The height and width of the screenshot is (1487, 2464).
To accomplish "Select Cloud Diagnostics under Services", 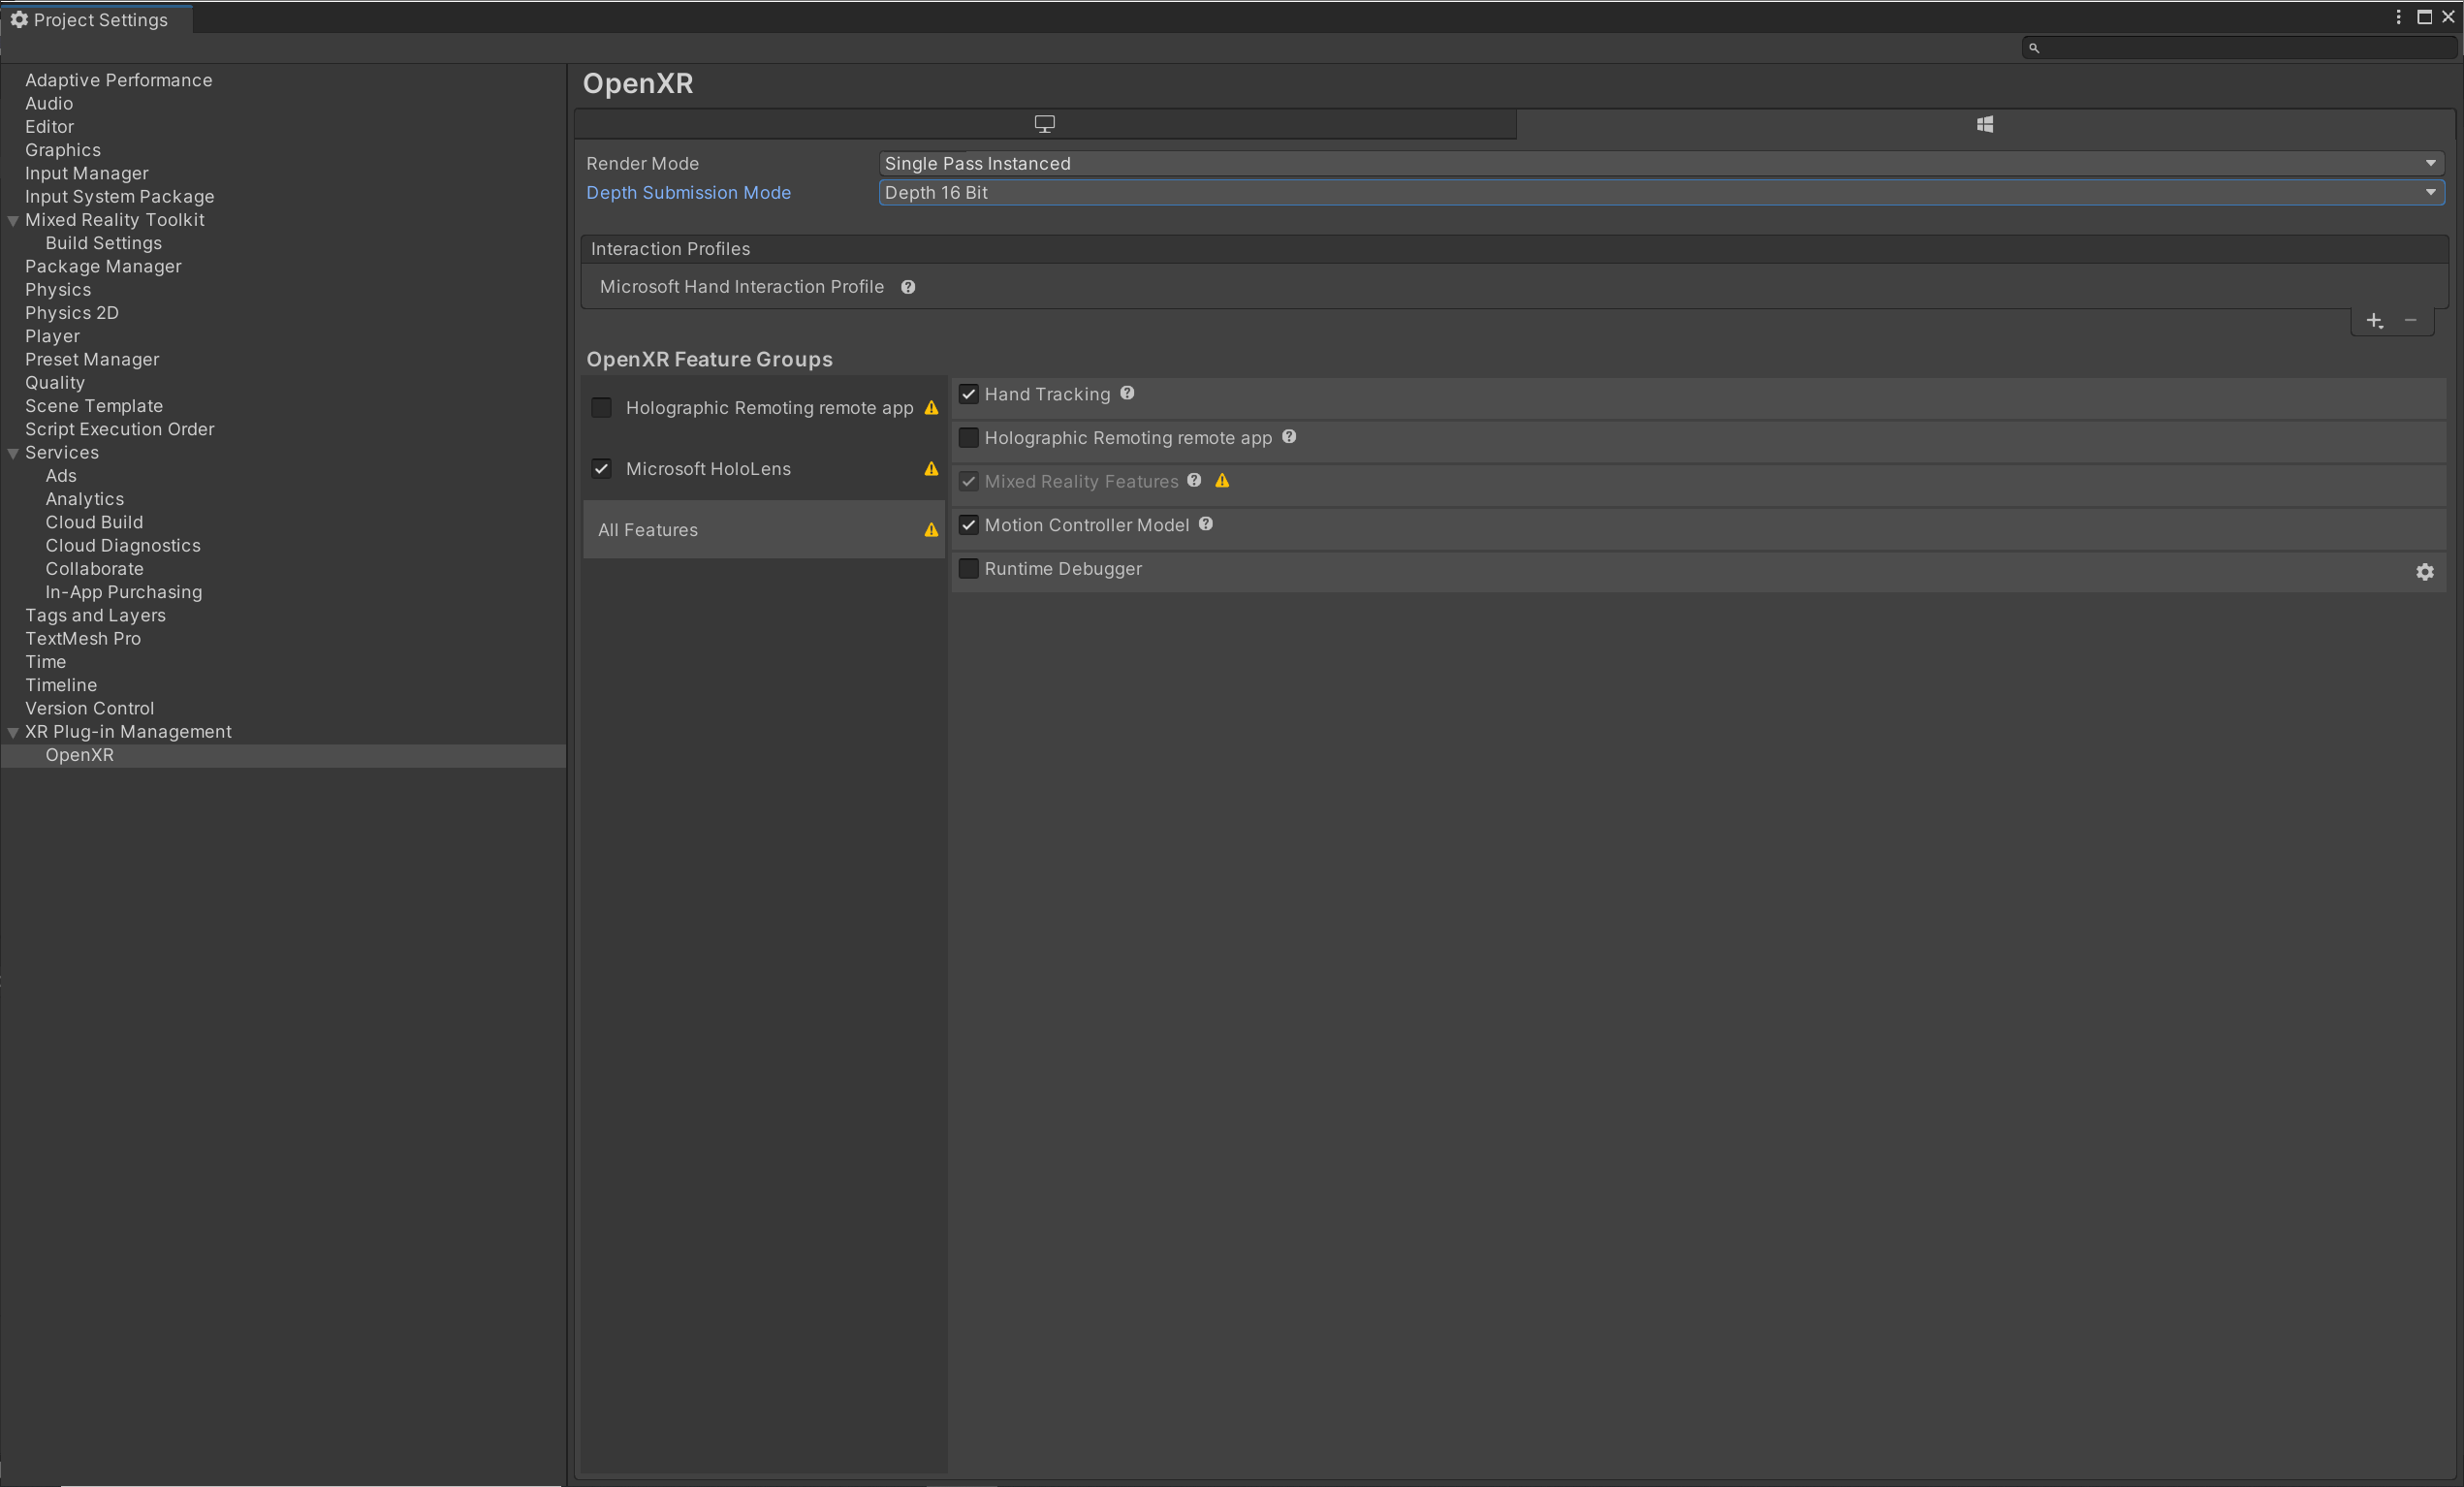I will click(123, 546).
